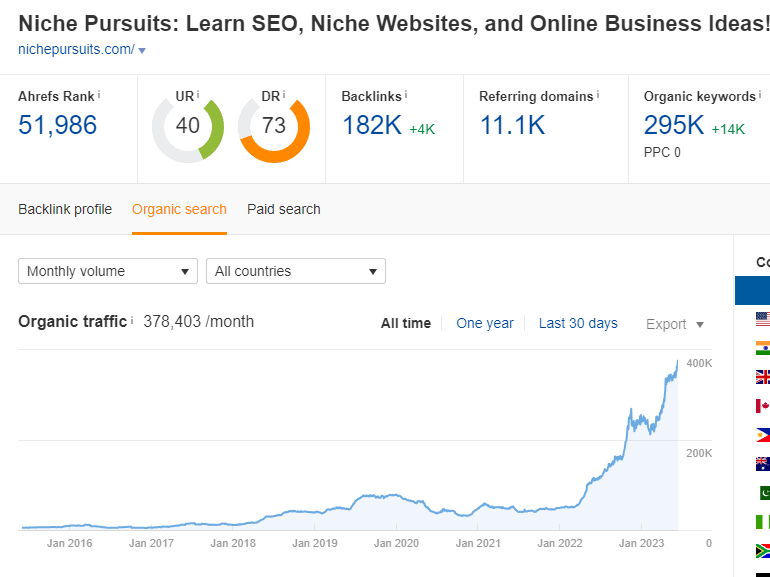Click the Jan 2019 axis label

pos(315,543)
